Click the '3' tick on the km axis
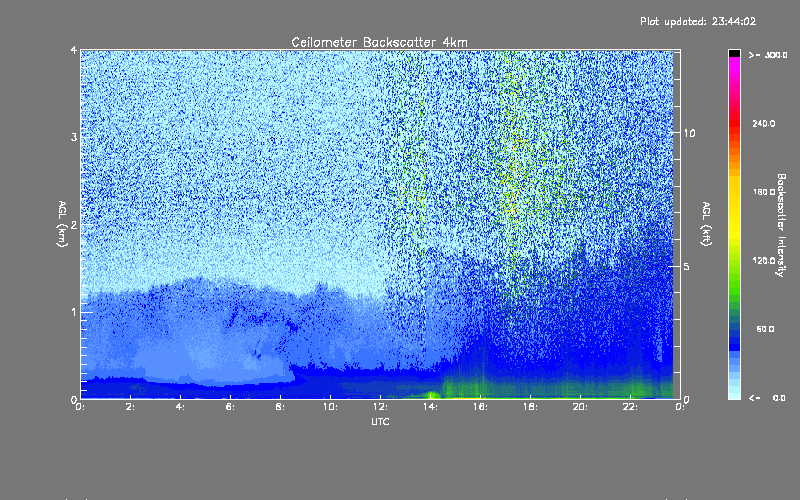Viewport: 800px width, 500px height. tap(74, 137)
